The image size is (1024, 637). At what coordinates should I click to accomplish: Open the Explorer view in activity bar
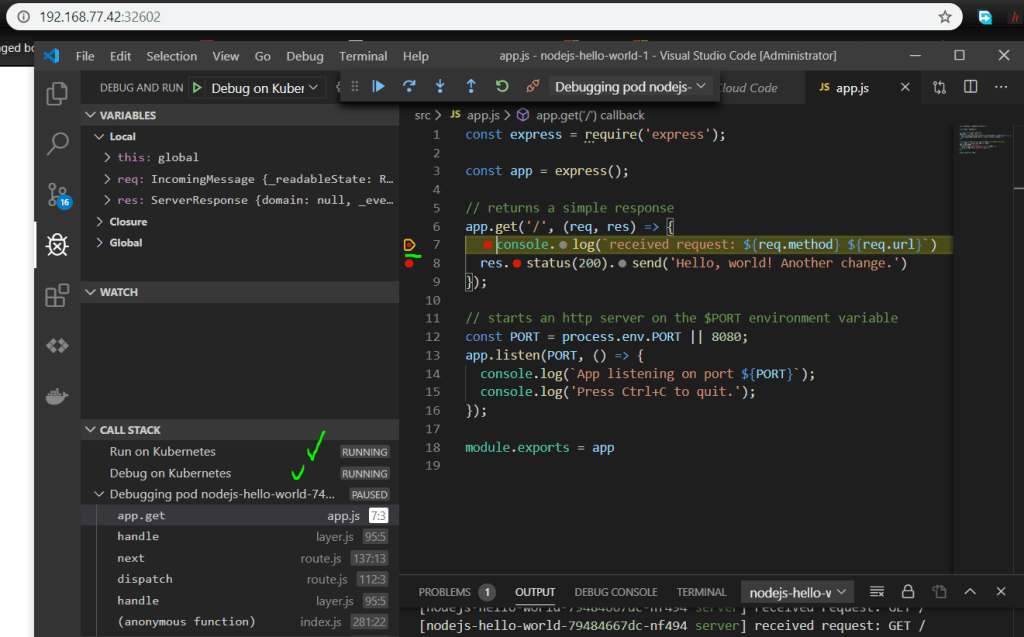tap(57, 94)
